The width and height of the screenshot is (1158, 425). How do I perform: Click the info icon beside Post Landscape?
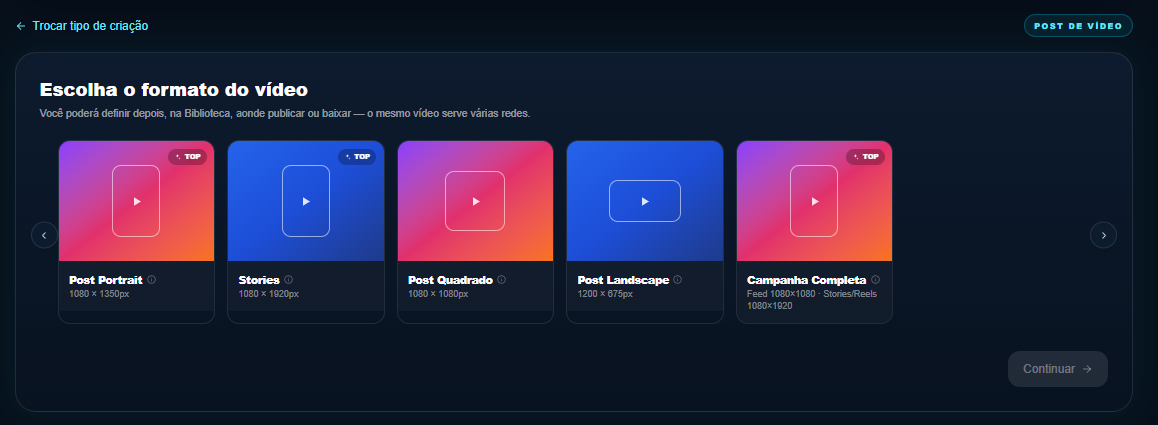(678, 280)
